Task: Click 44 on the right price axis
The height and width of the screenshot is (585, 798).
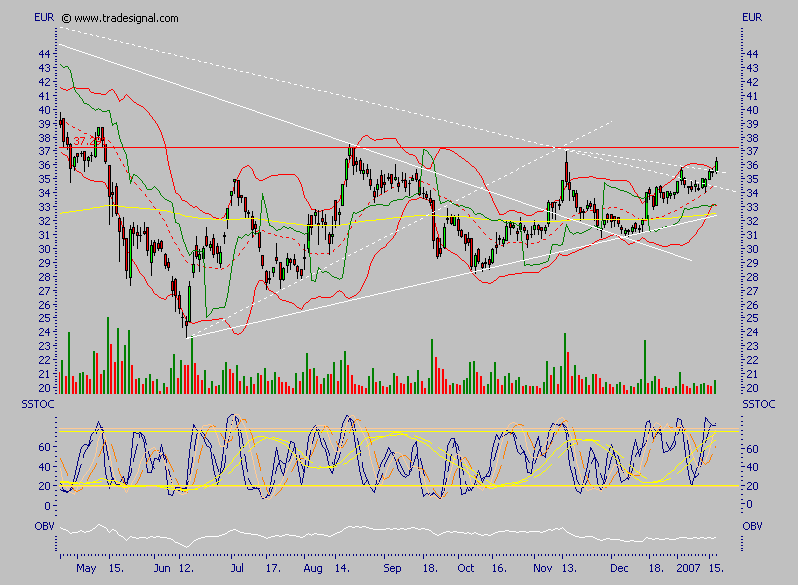Action: tap(752, 54)
